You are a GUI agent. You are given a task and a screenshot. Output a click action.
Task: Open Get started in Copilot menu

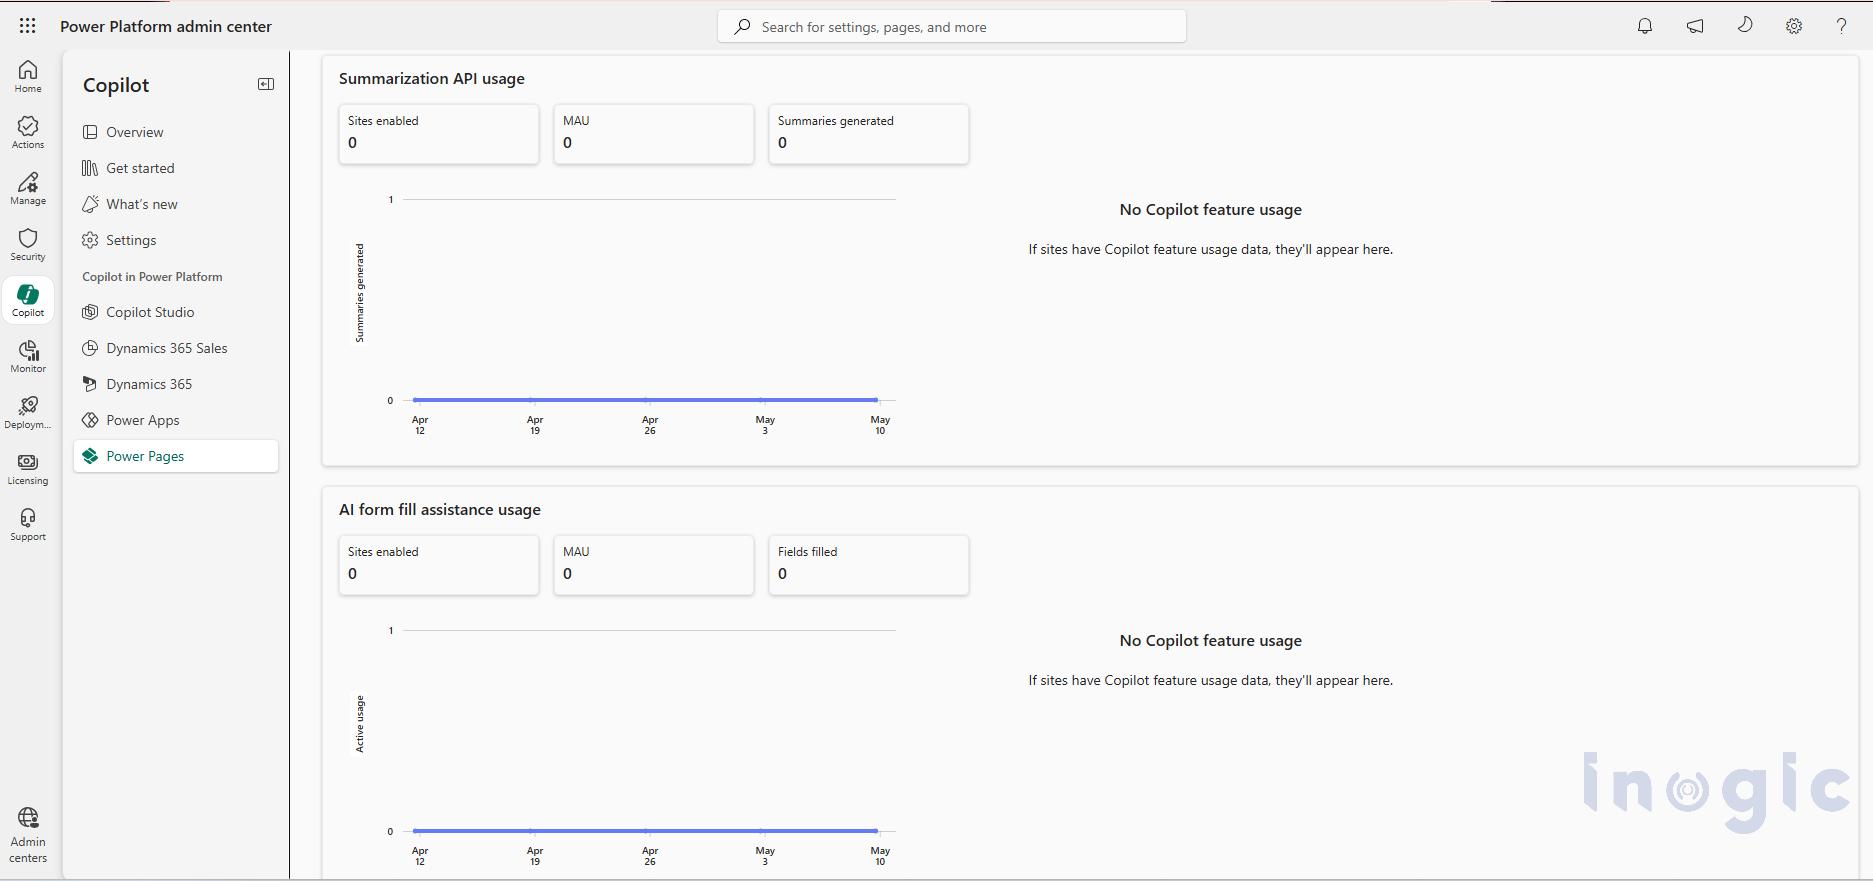click(x=176, y=168)
